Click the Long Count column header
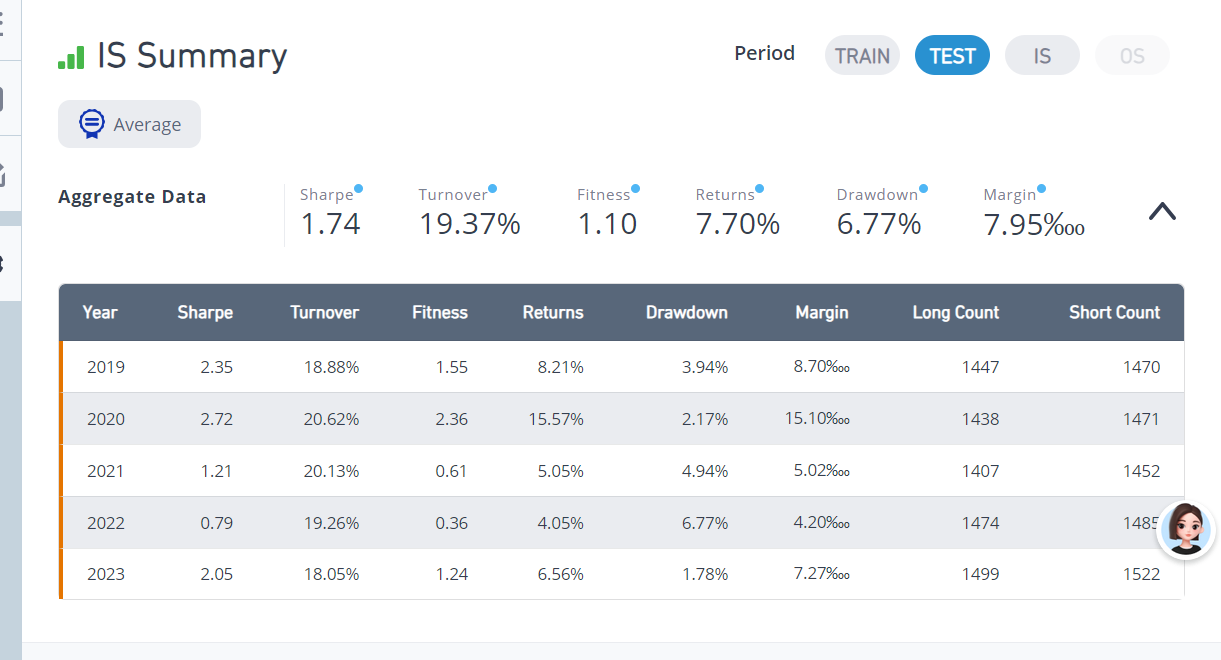This screenshot has width=1221, height=660. pos(955,312)
